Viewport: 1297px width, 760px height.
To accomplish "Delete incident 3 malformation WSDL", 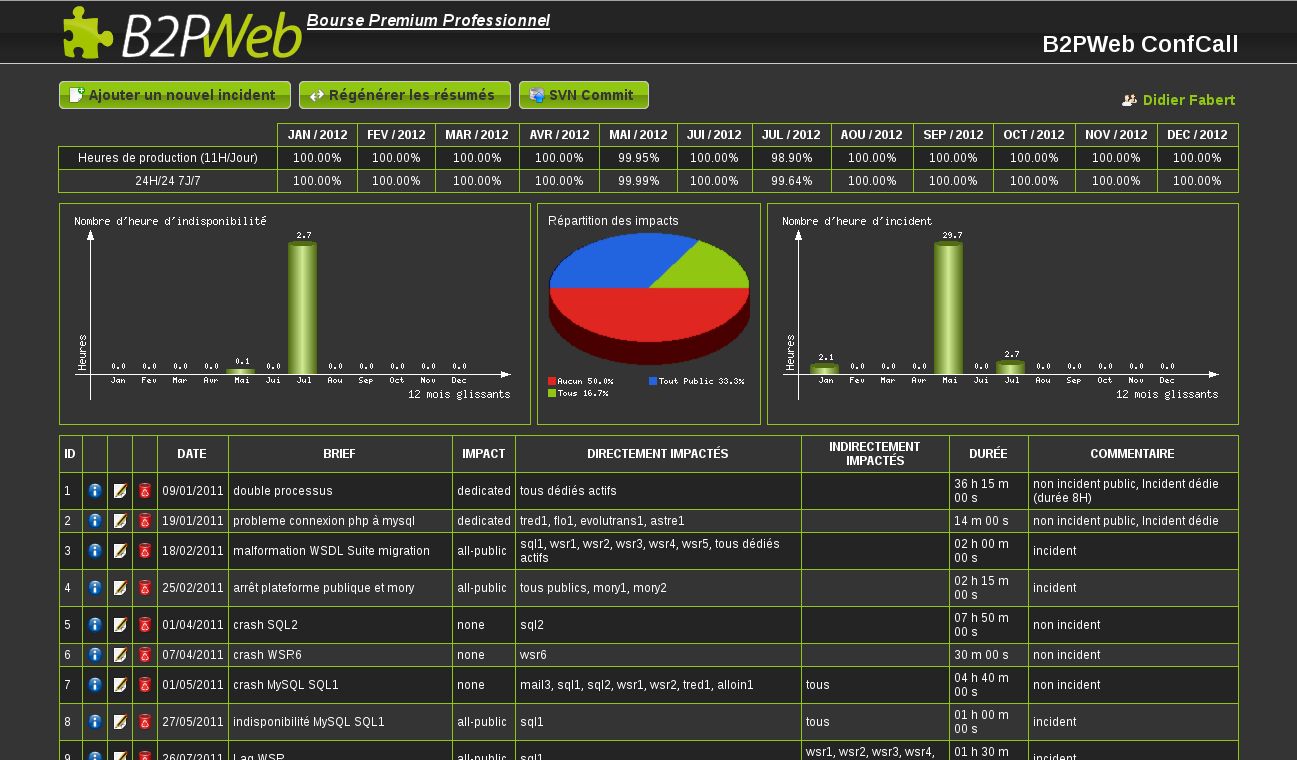I will [x=145, y=551].
